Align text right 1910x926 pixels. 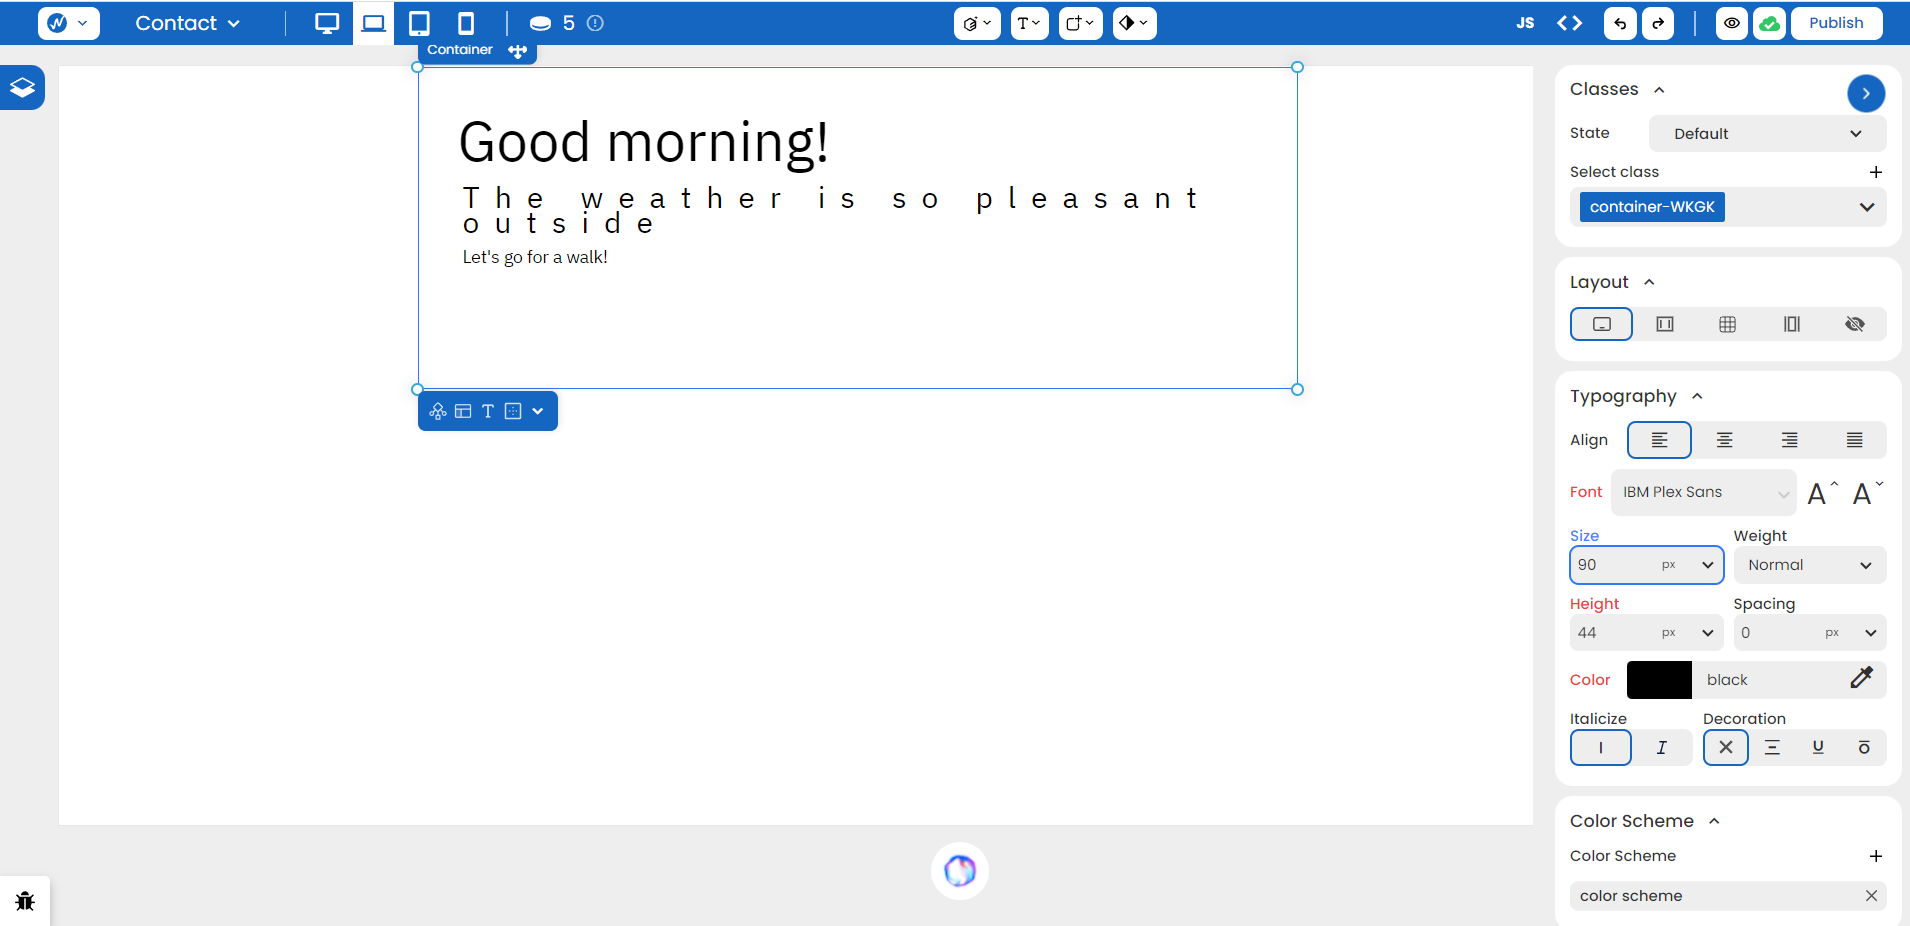[x=1790, y=440]
